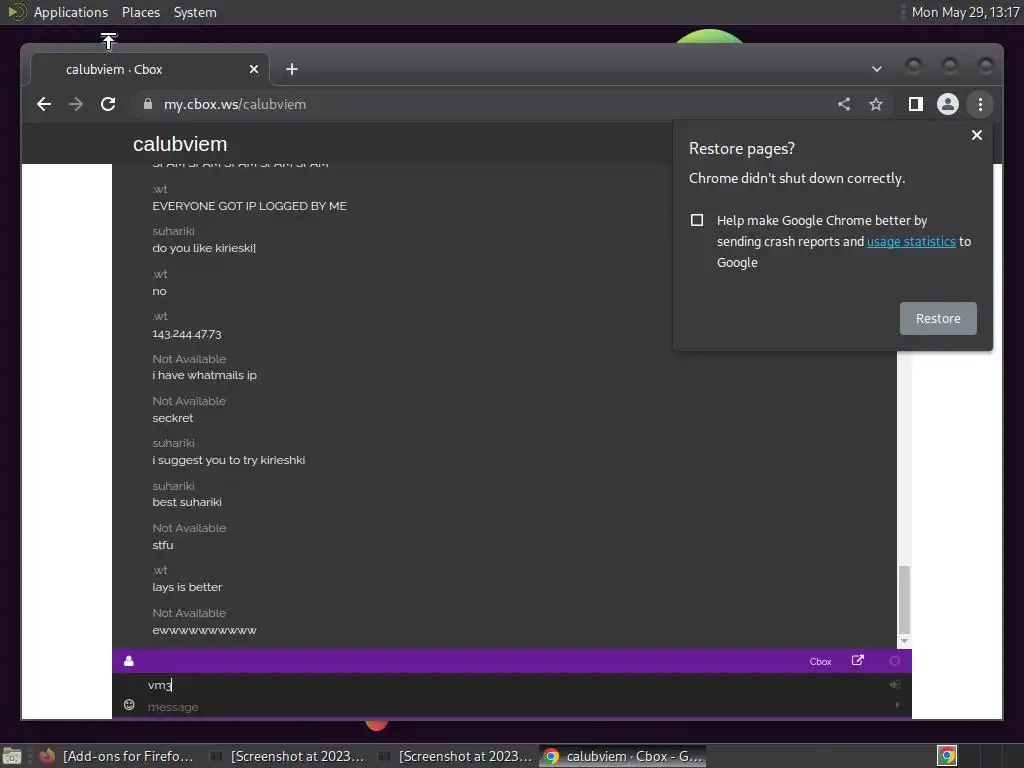Click the Restore button
The height and width of the screenshot is (768, 1024).
coord(938,319)
